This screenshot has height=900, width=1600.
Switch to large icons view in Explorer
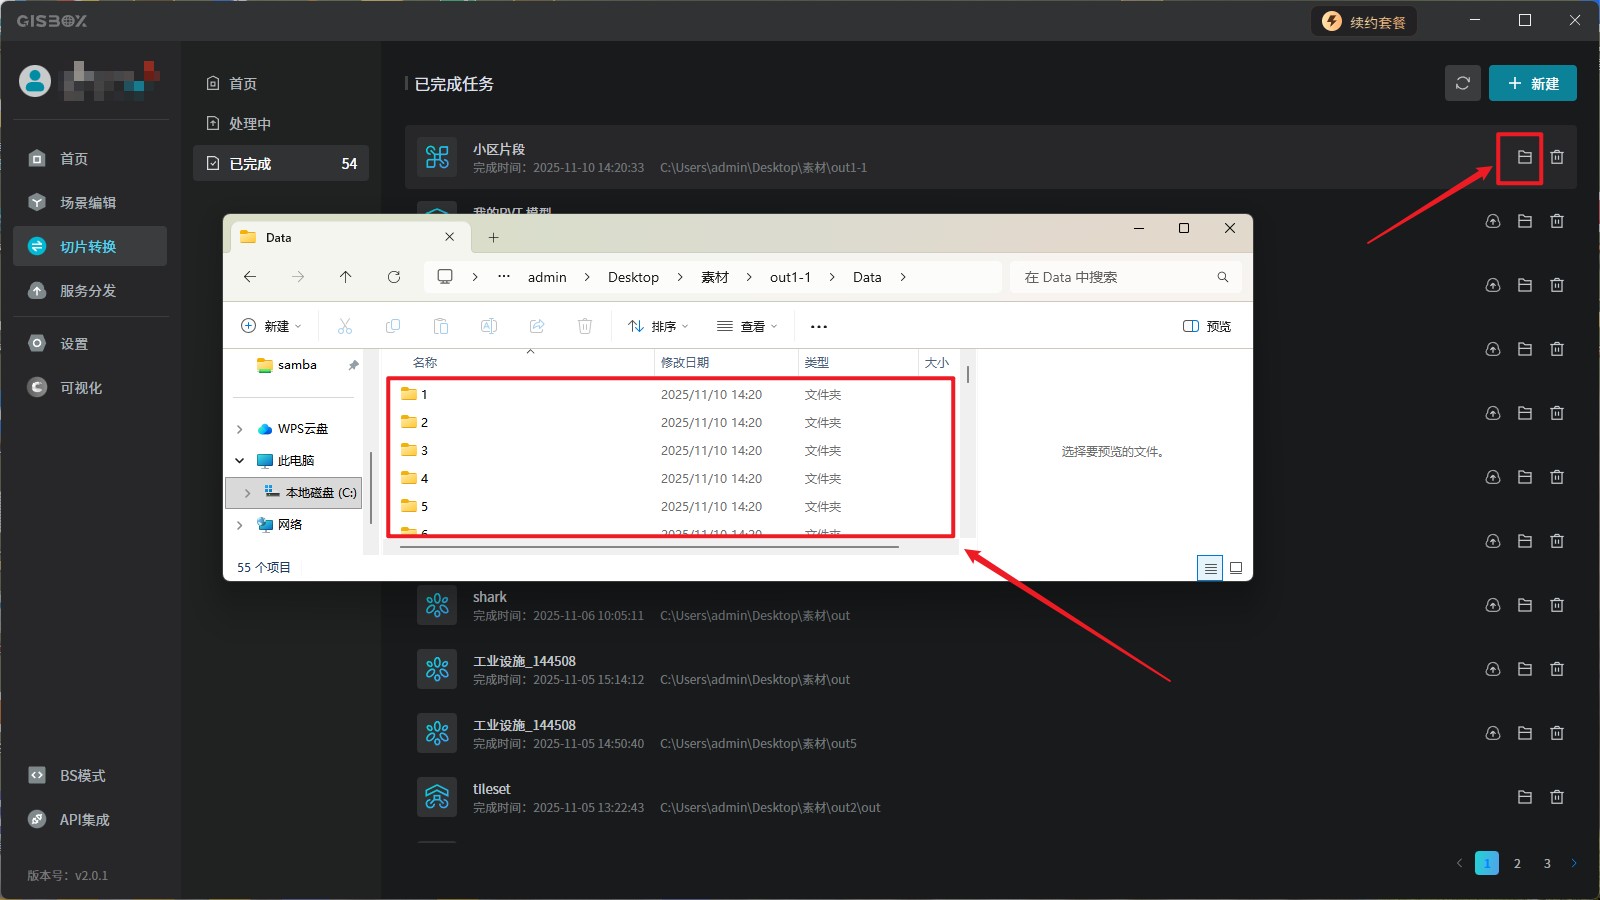tap(1236, 568)
